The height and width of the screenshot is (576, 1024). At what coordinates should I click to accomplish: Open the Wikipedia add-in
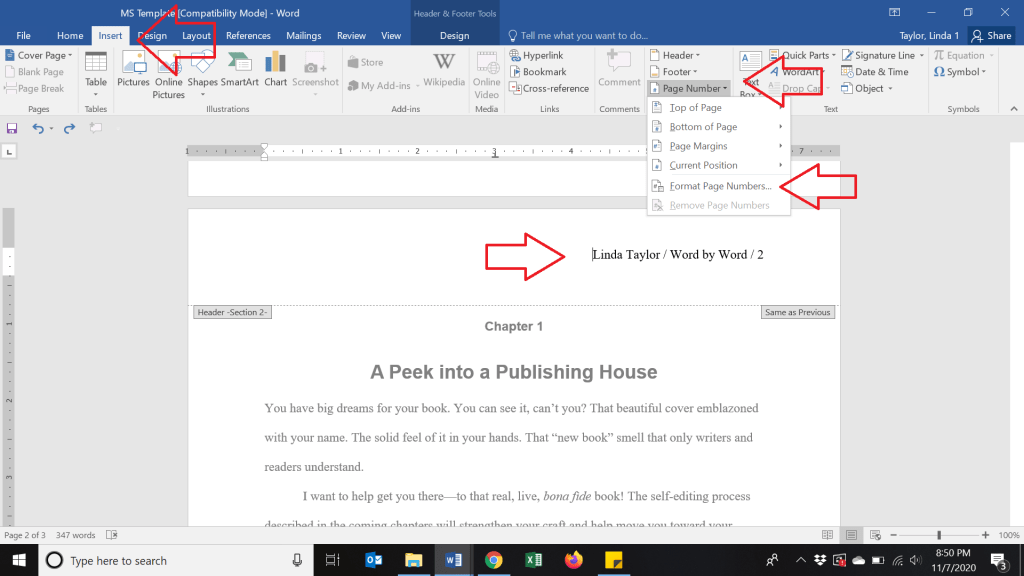point(443,69)
